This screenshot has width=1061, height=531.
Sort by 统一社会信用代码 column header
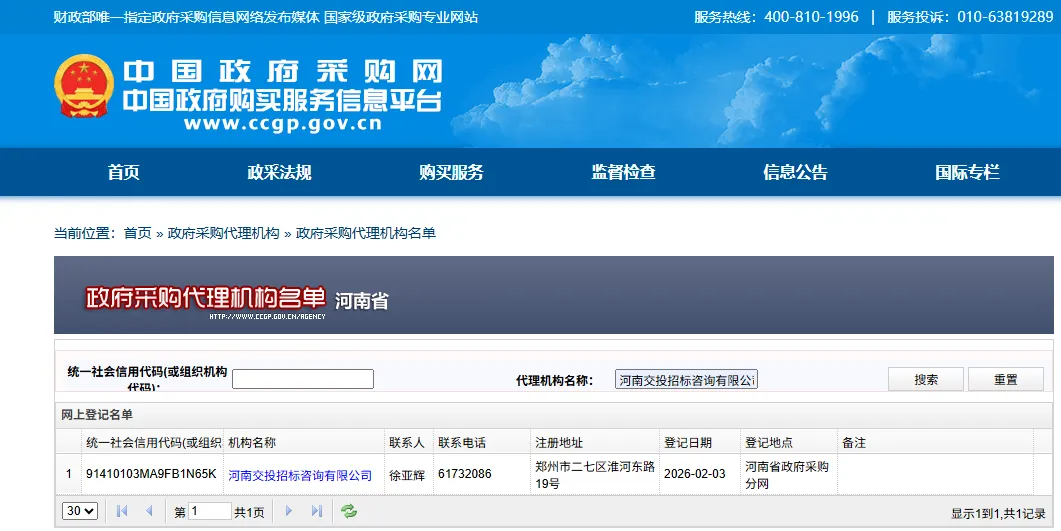(152, 442)
